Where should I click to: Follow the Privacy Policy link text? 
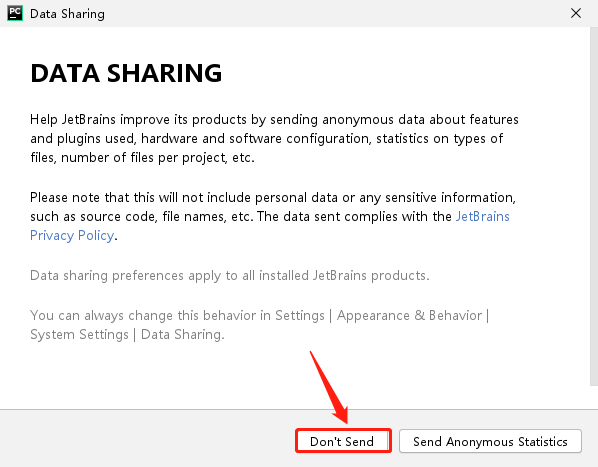72,236
